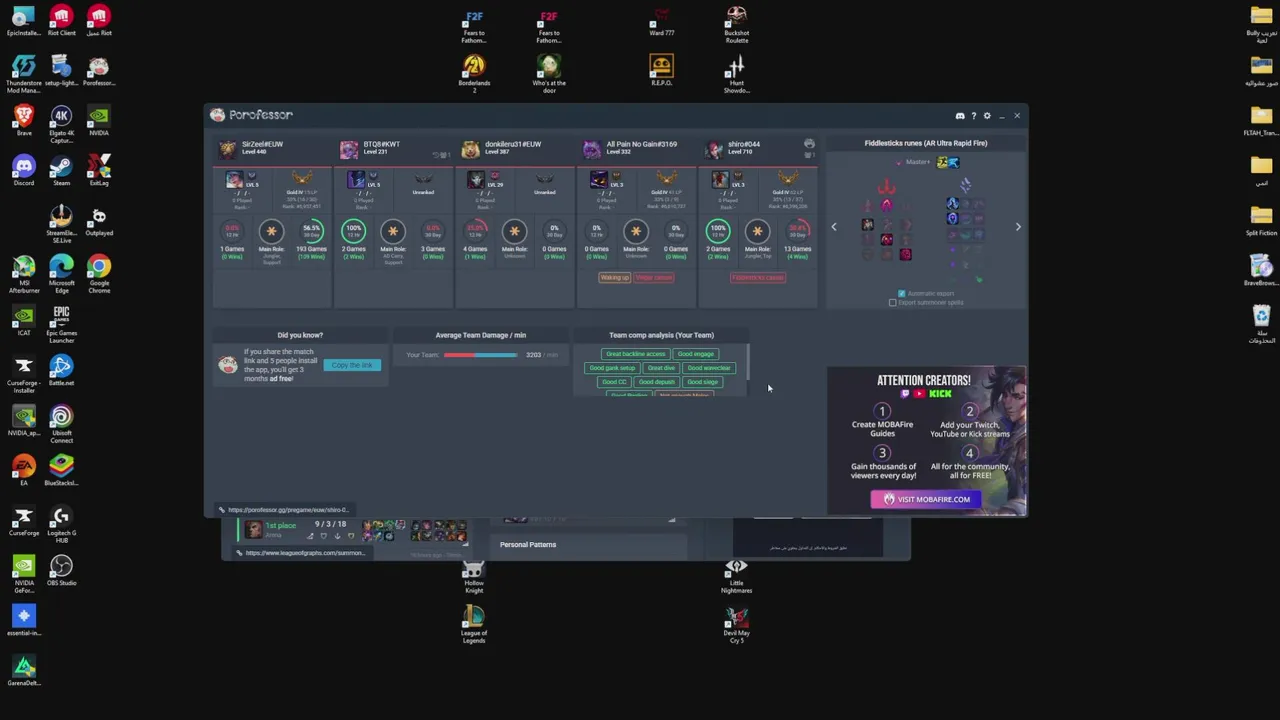1280x720 pixels.
Task: Go to previous rune page arrow
Action: pyautogui.click(x=834, y=227)
